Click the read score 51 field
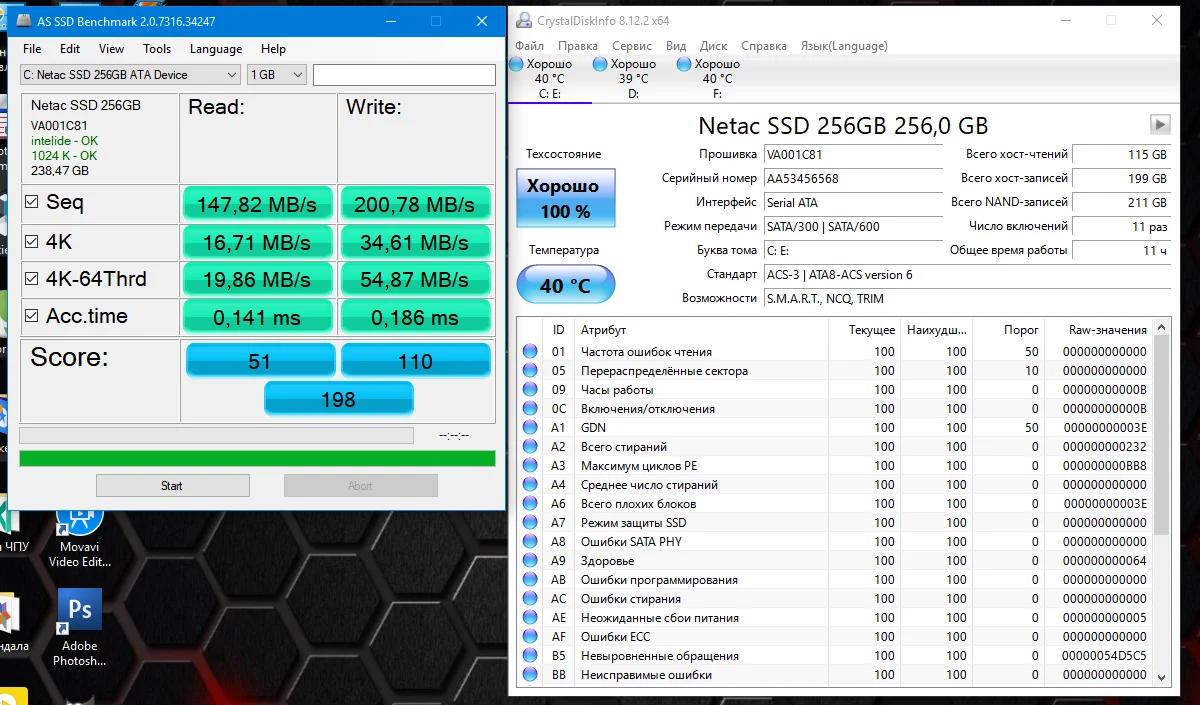1200x705 pixels. 260,361
